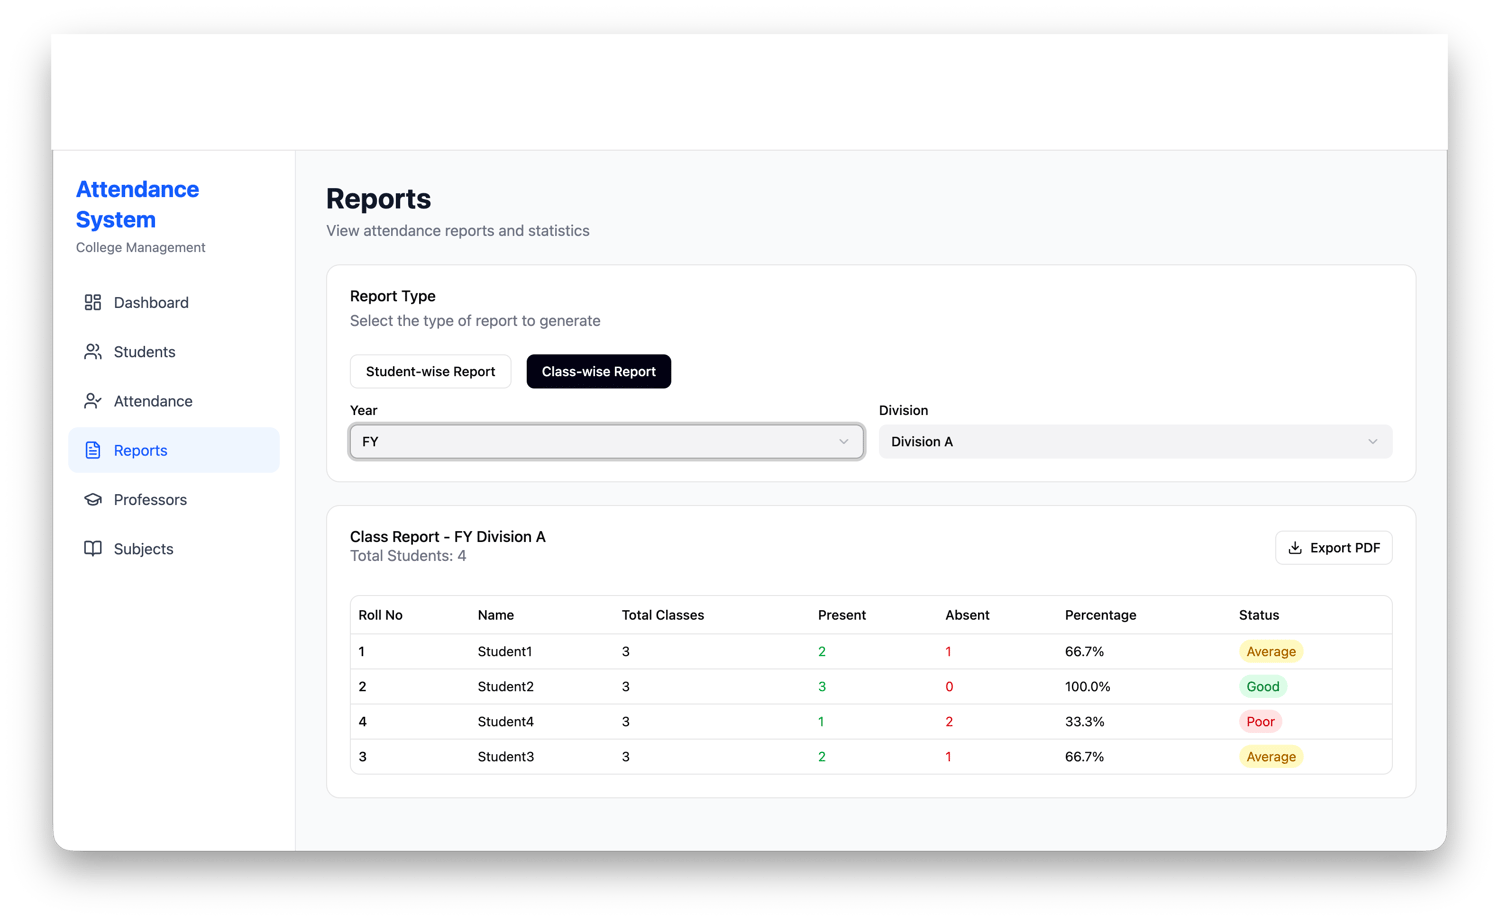Screen dimensions: 1500x921
Task: Select the Student3 table row
Action: point(871,756)
